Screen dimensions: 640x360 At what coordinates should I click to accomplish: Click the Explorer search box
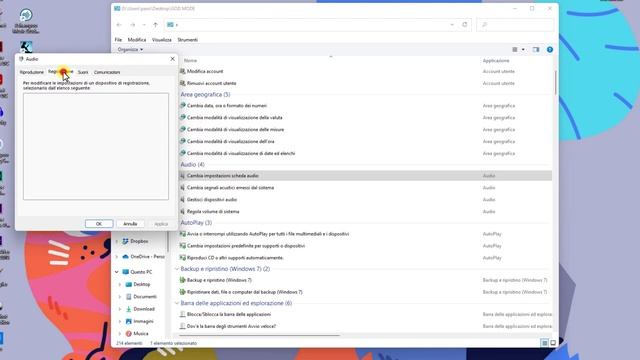click(x=515, y=25)
